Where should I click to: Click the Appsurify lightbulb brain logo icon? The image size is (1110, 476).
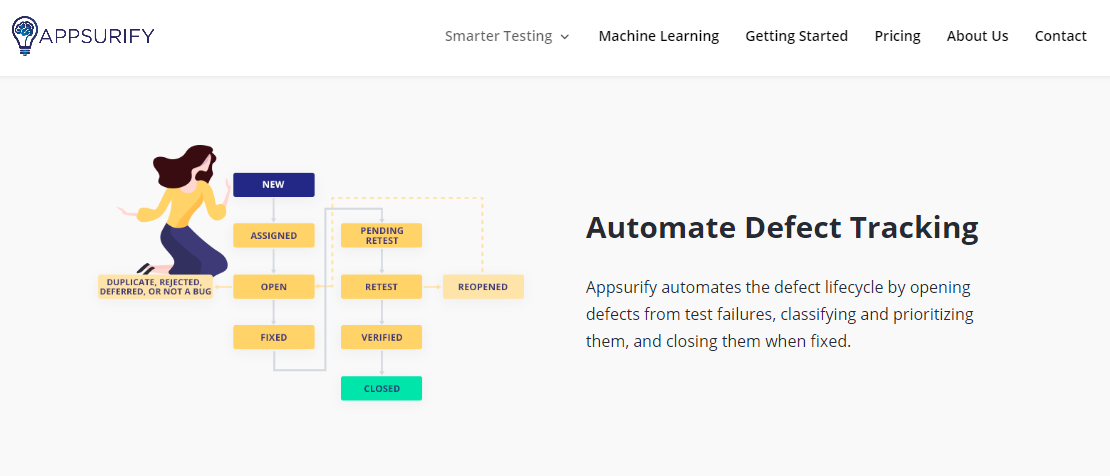(x=25, y=35)
